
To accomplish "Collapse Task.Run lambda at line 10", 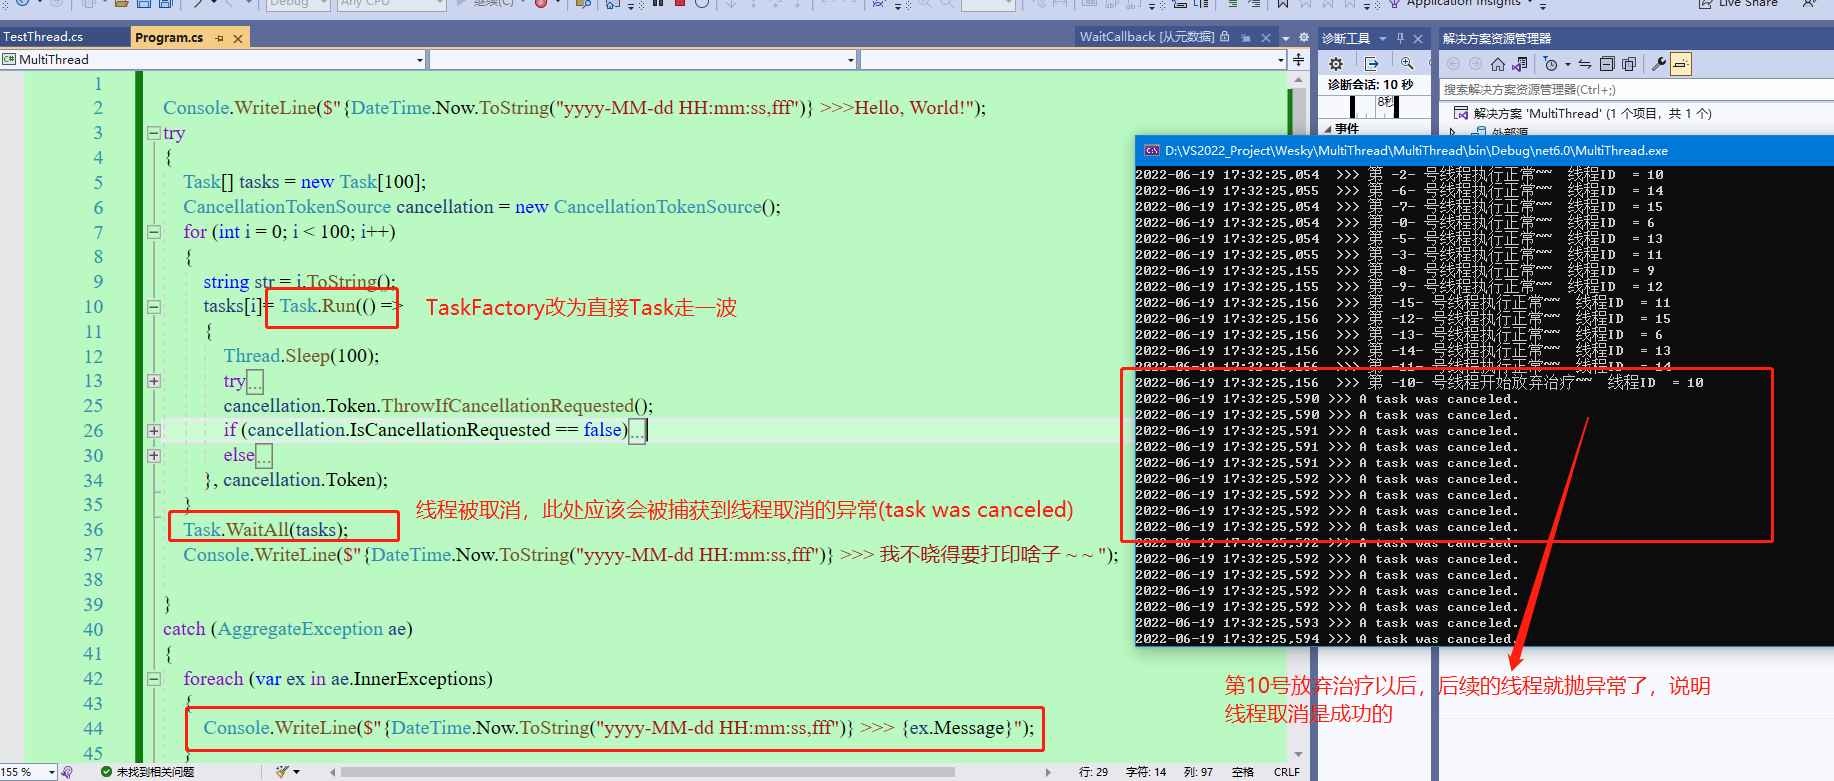I will (x=154, y=307).
